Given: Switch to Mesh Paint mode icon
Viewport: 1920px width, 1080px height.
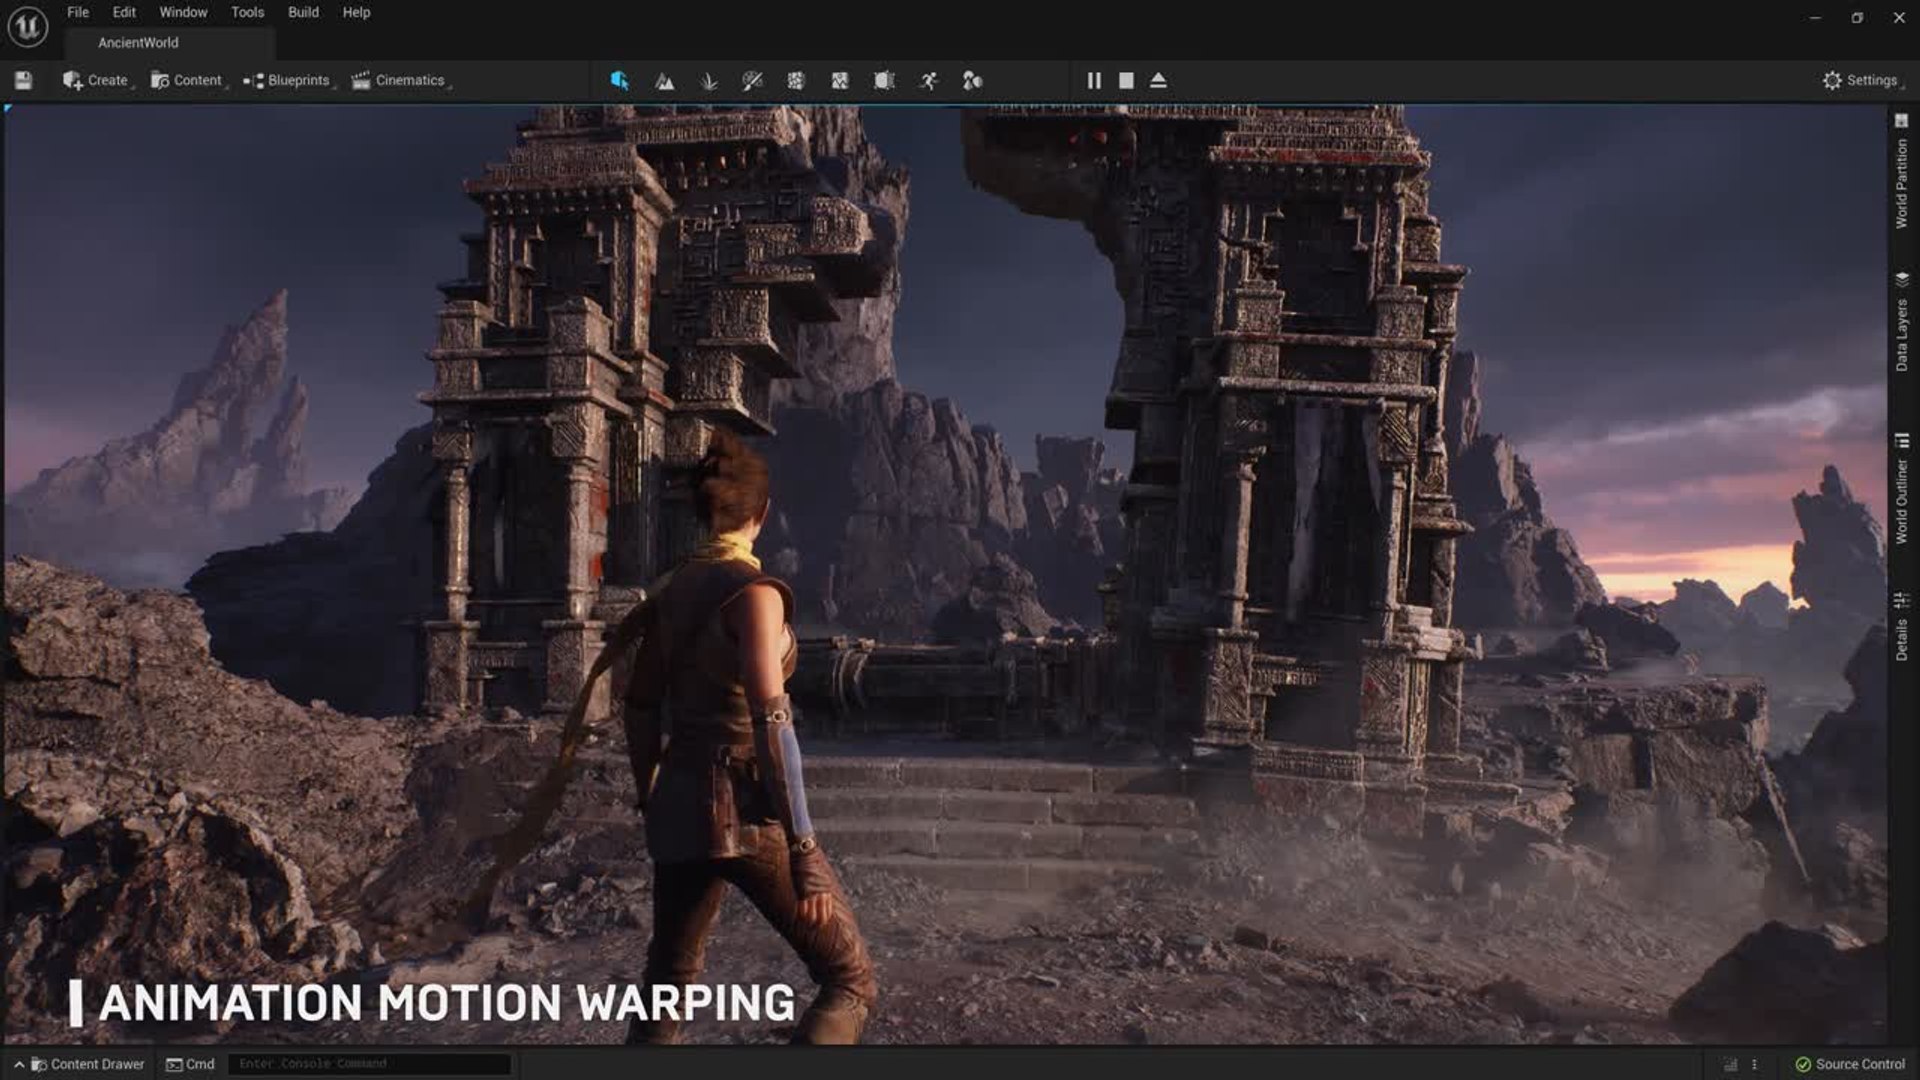Looking at the screenshot, I should [x=752, y=80].
